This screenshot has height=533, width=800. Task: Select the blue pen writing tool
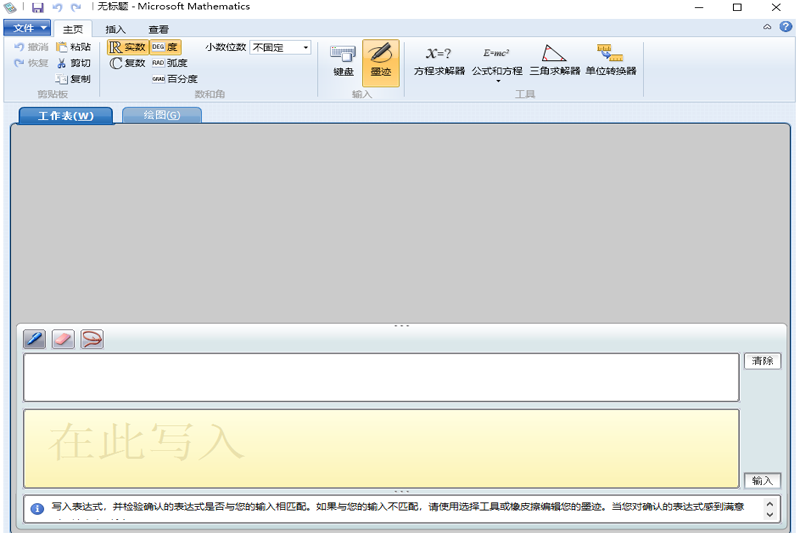tap(35, 339)
